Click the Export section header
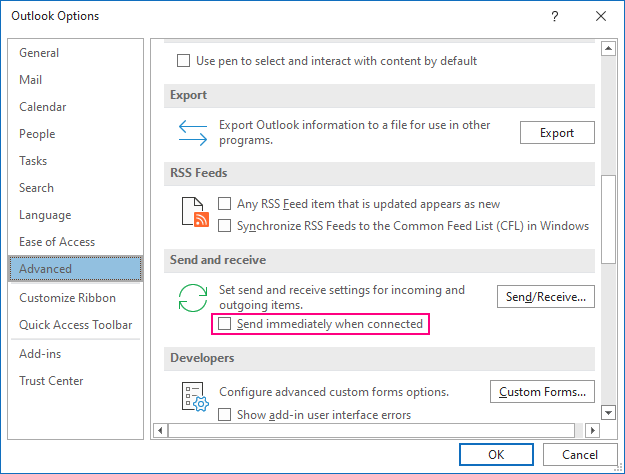The width and height of the screenshot is (625, 474). coord(379,95)
